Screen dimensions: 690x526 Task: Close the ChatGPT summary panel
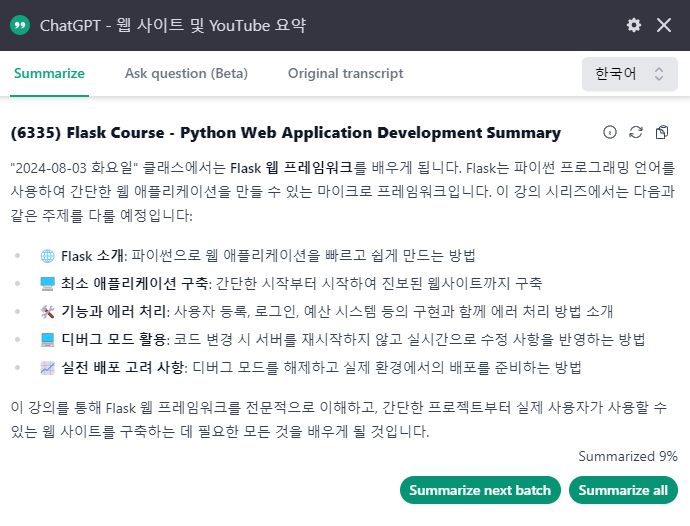point(664,25)
